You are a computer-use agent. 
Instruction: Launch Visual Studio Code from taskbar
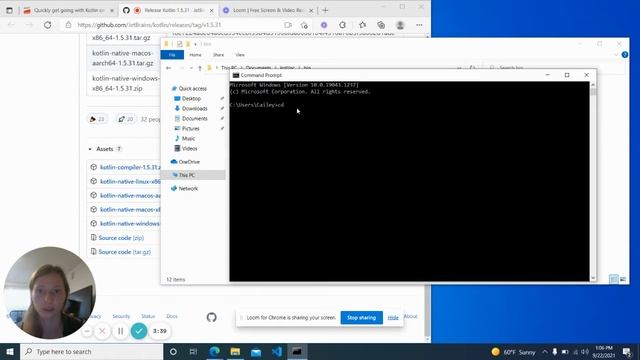[277, 351]
